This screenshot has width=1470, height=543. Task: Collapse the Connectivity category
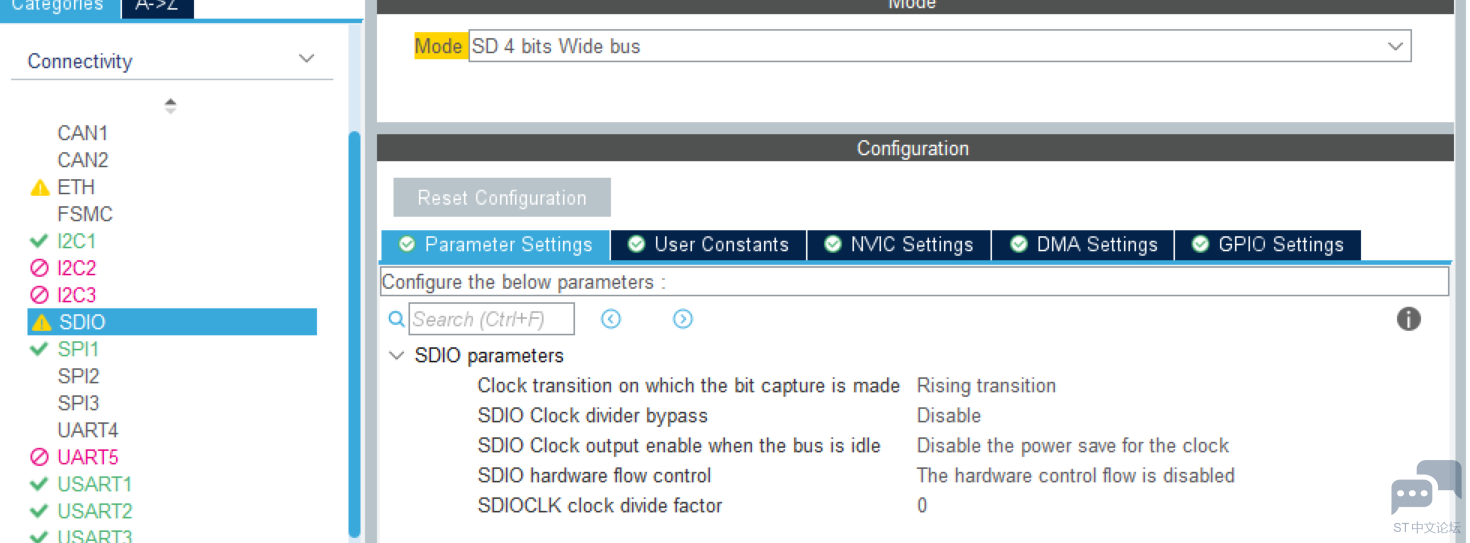pos(307,60)
